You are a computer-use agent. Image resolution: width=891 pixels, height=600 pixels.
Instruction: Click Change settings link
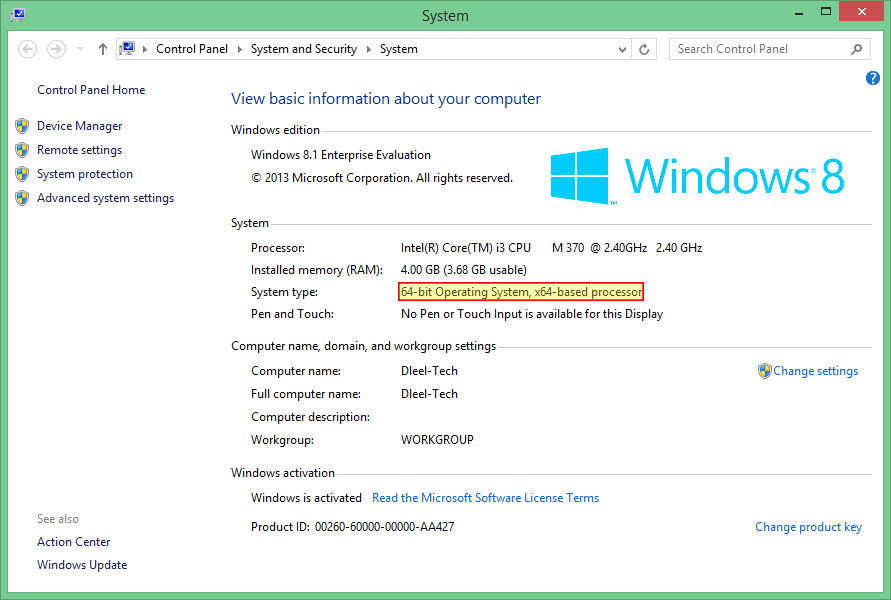[x=815, y=371]
